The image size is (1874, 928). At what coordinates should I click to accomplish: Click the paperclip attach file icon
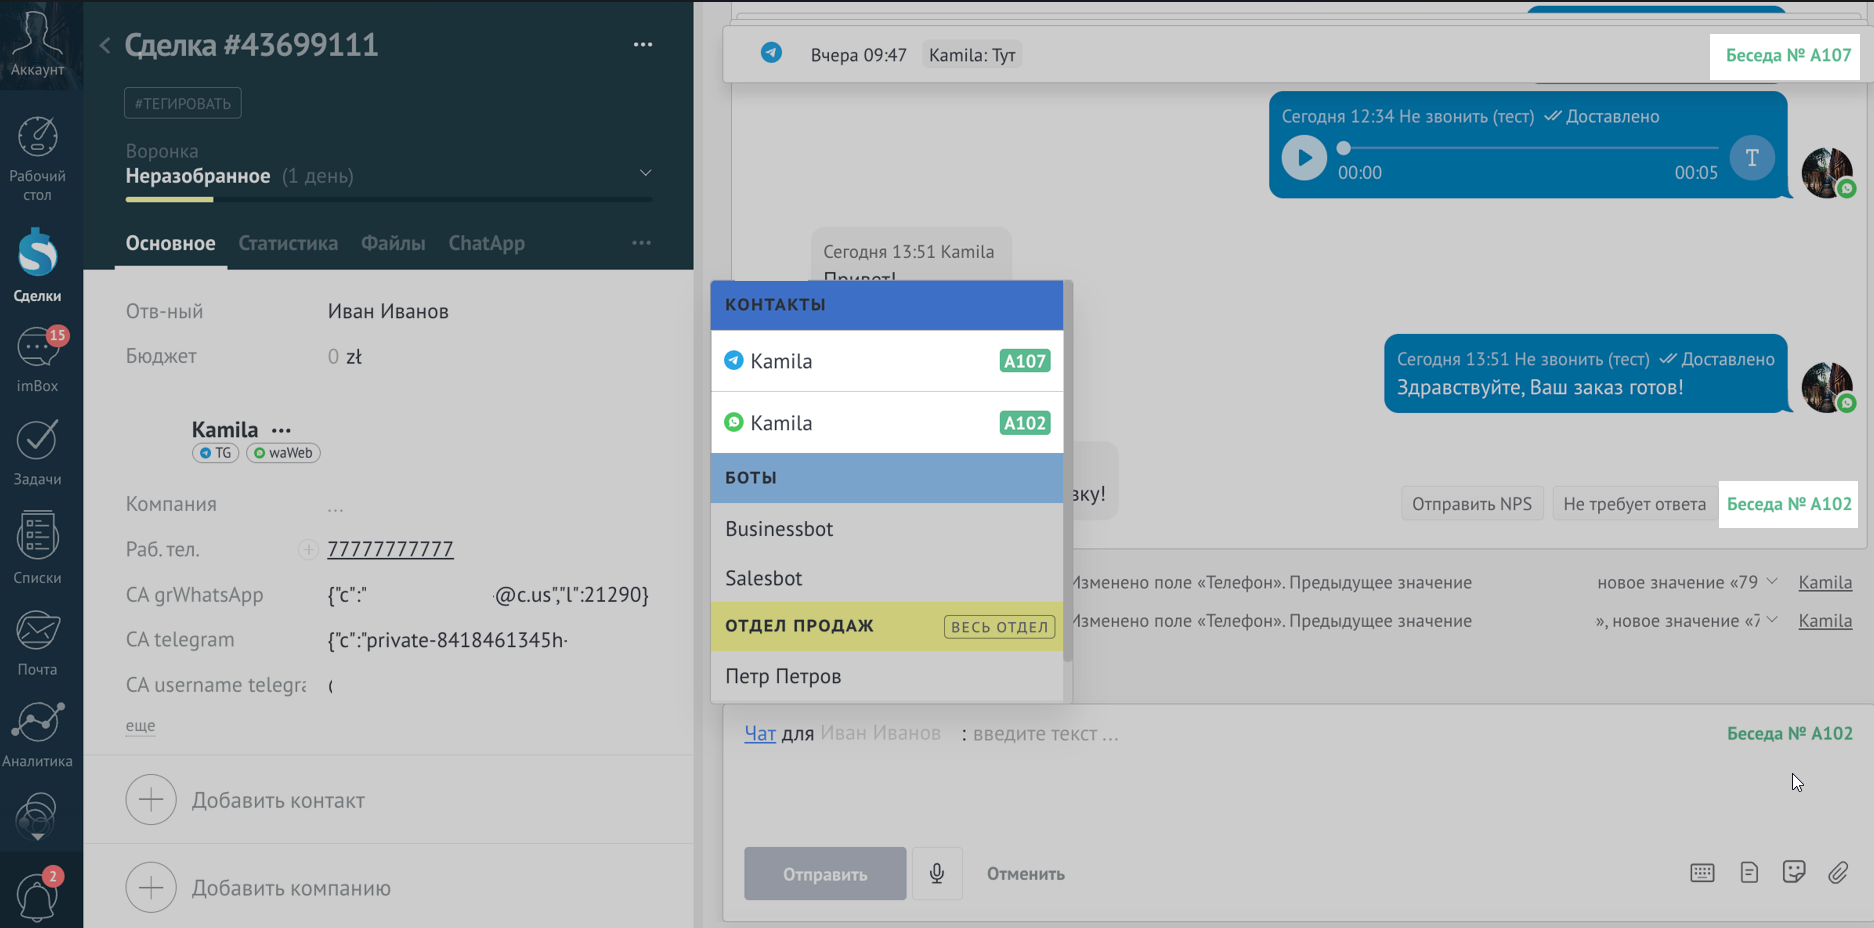(1838, 873)
